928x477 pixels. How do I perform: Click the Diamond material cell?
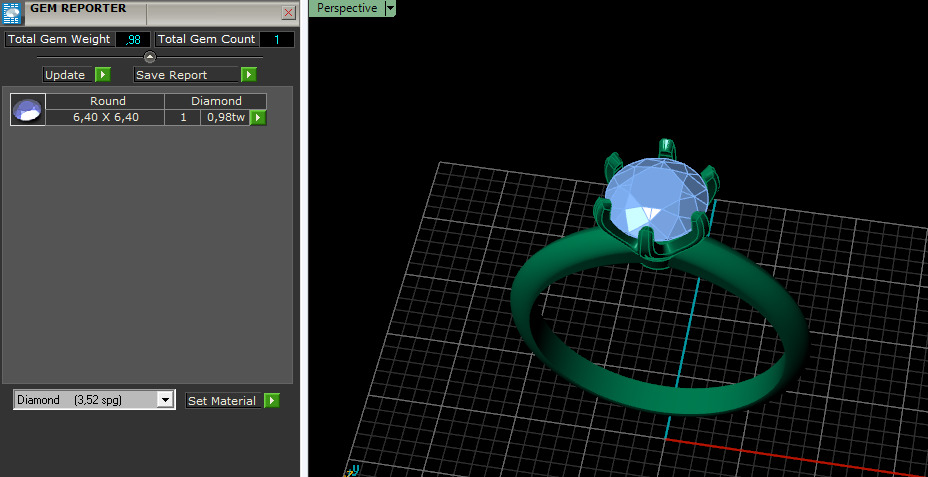click(x=216, y=101)
